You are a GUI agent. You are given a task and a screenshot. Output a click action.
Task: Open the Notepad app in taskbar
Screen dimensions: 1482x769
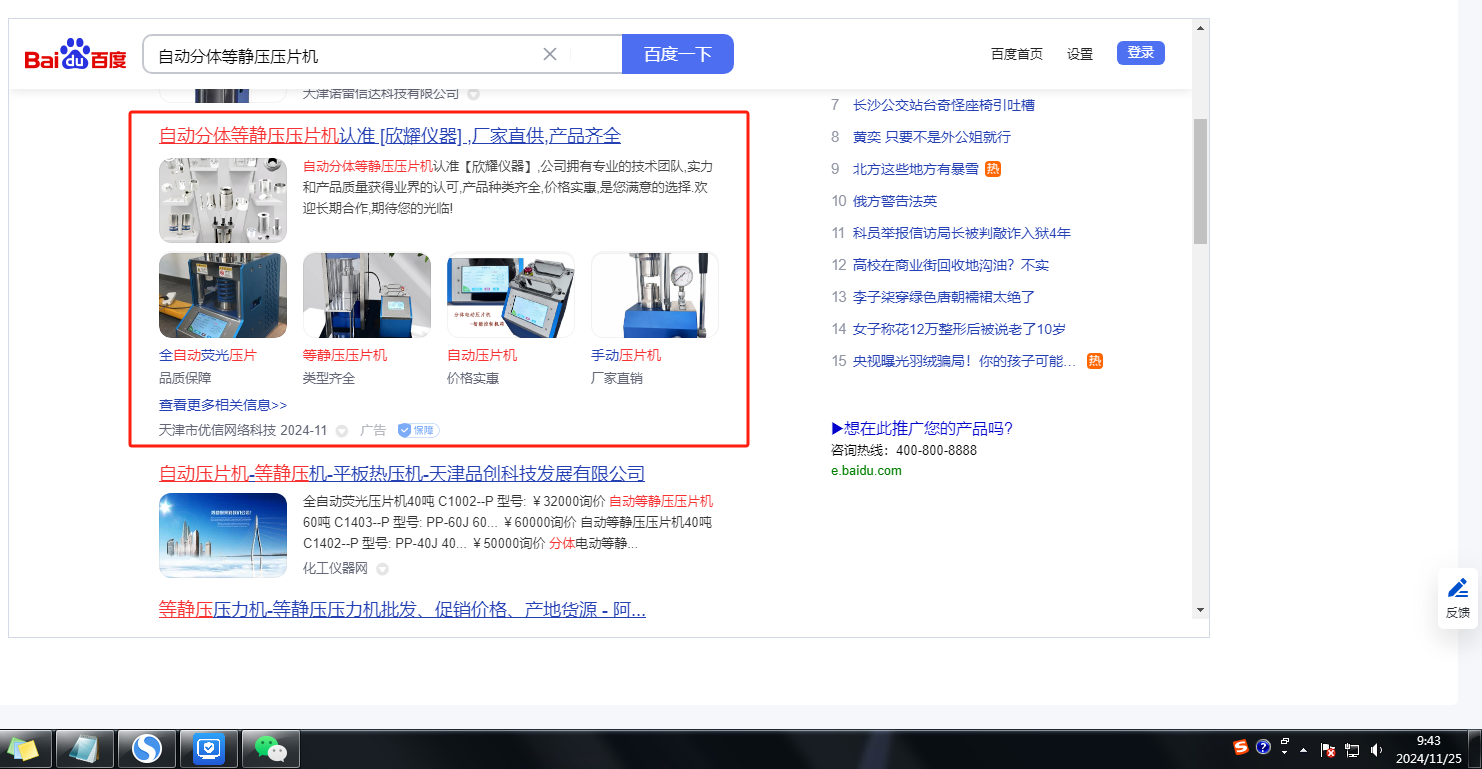85,748
